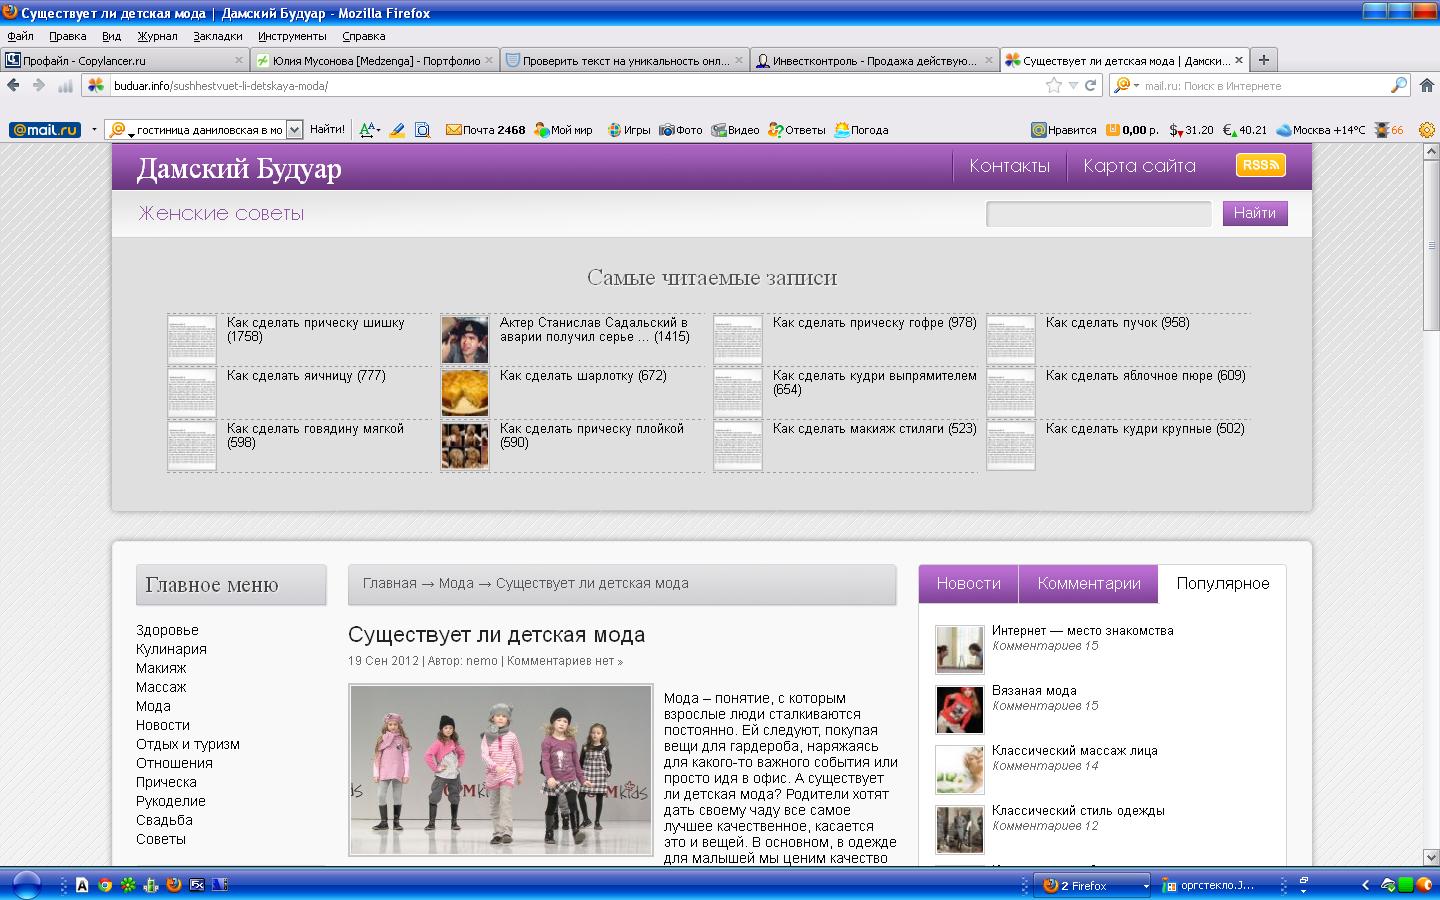Click the text size icon in the mail.ru toolbar
The image size is (1440, 900).
tap(369, 130)
